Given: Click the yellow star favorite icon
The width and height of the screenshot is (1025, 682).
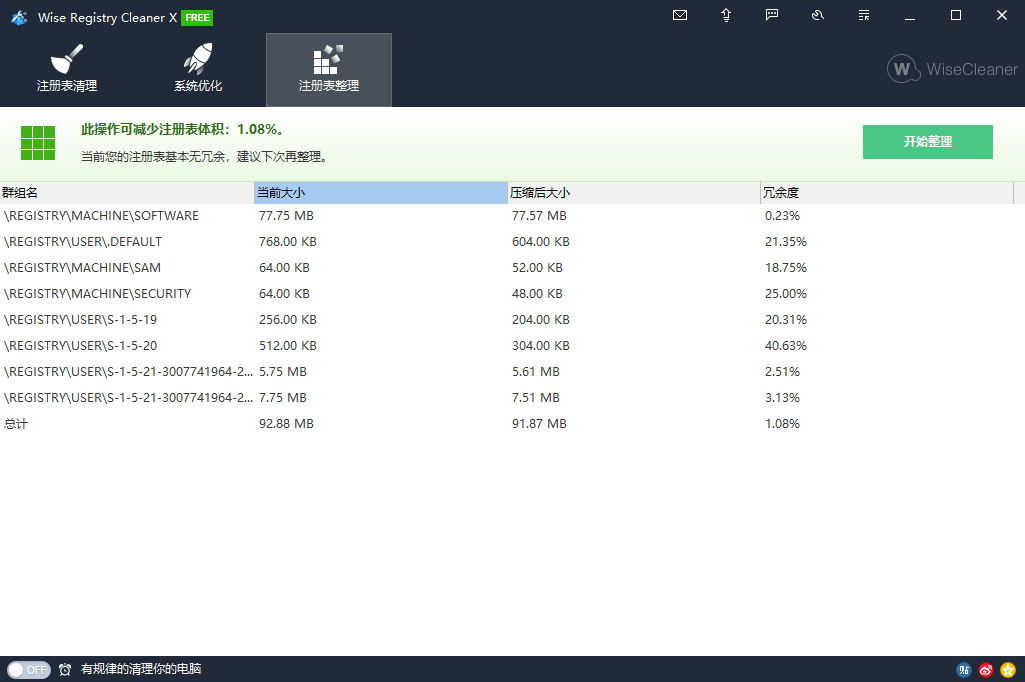Looking at the screenshot, I should (x=1008, y=670).
